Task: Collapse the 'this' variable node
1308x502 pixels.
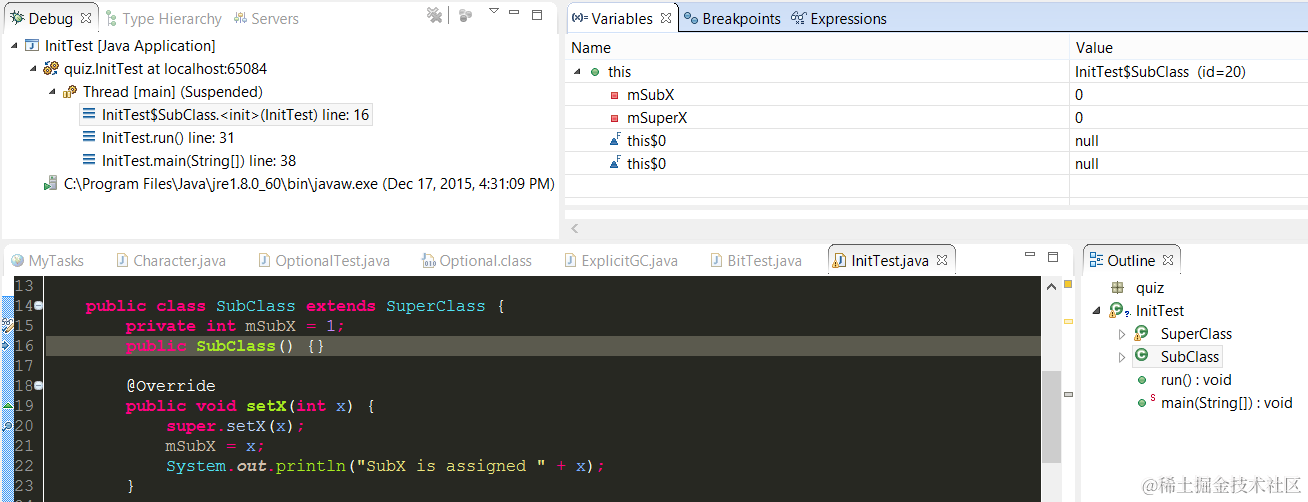Action: 577,72
